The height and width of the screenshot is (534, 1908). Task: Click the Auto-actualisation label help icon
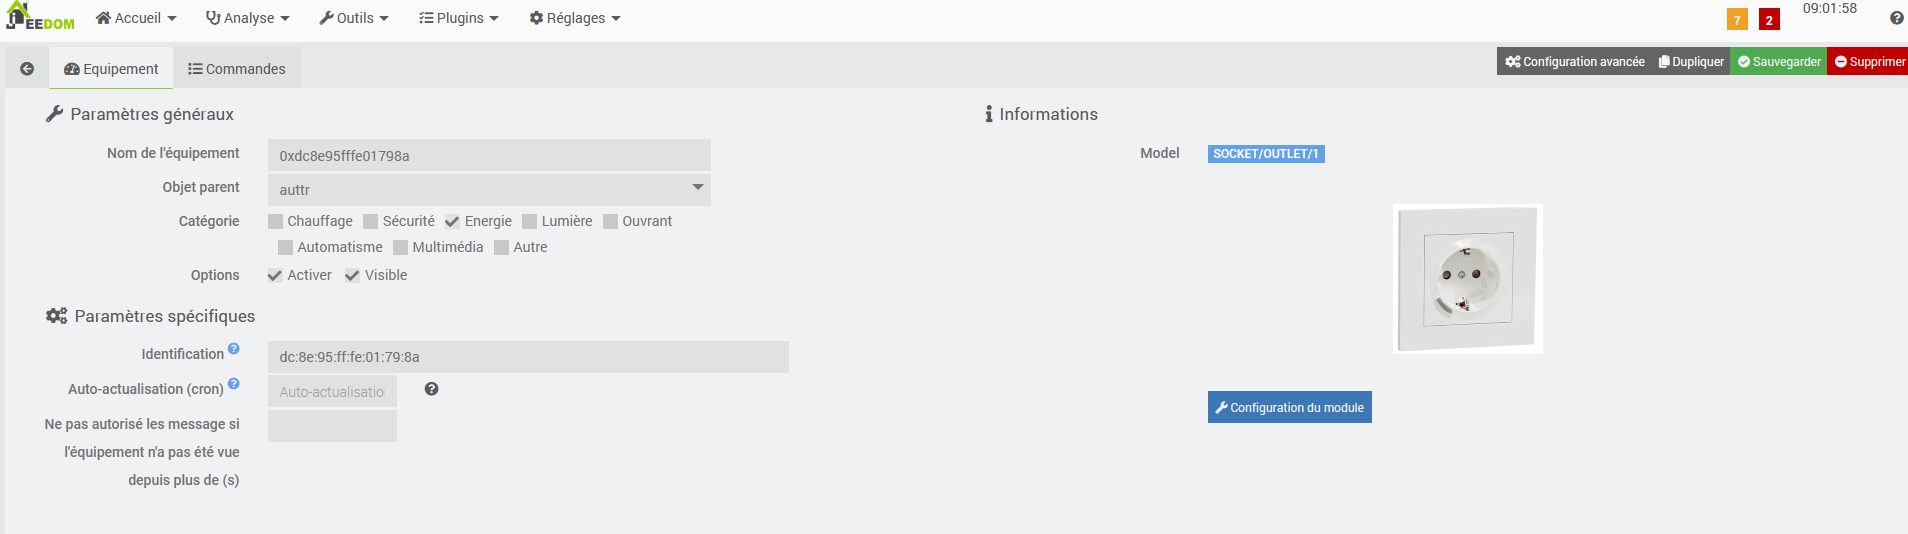(x=234, y=384)
